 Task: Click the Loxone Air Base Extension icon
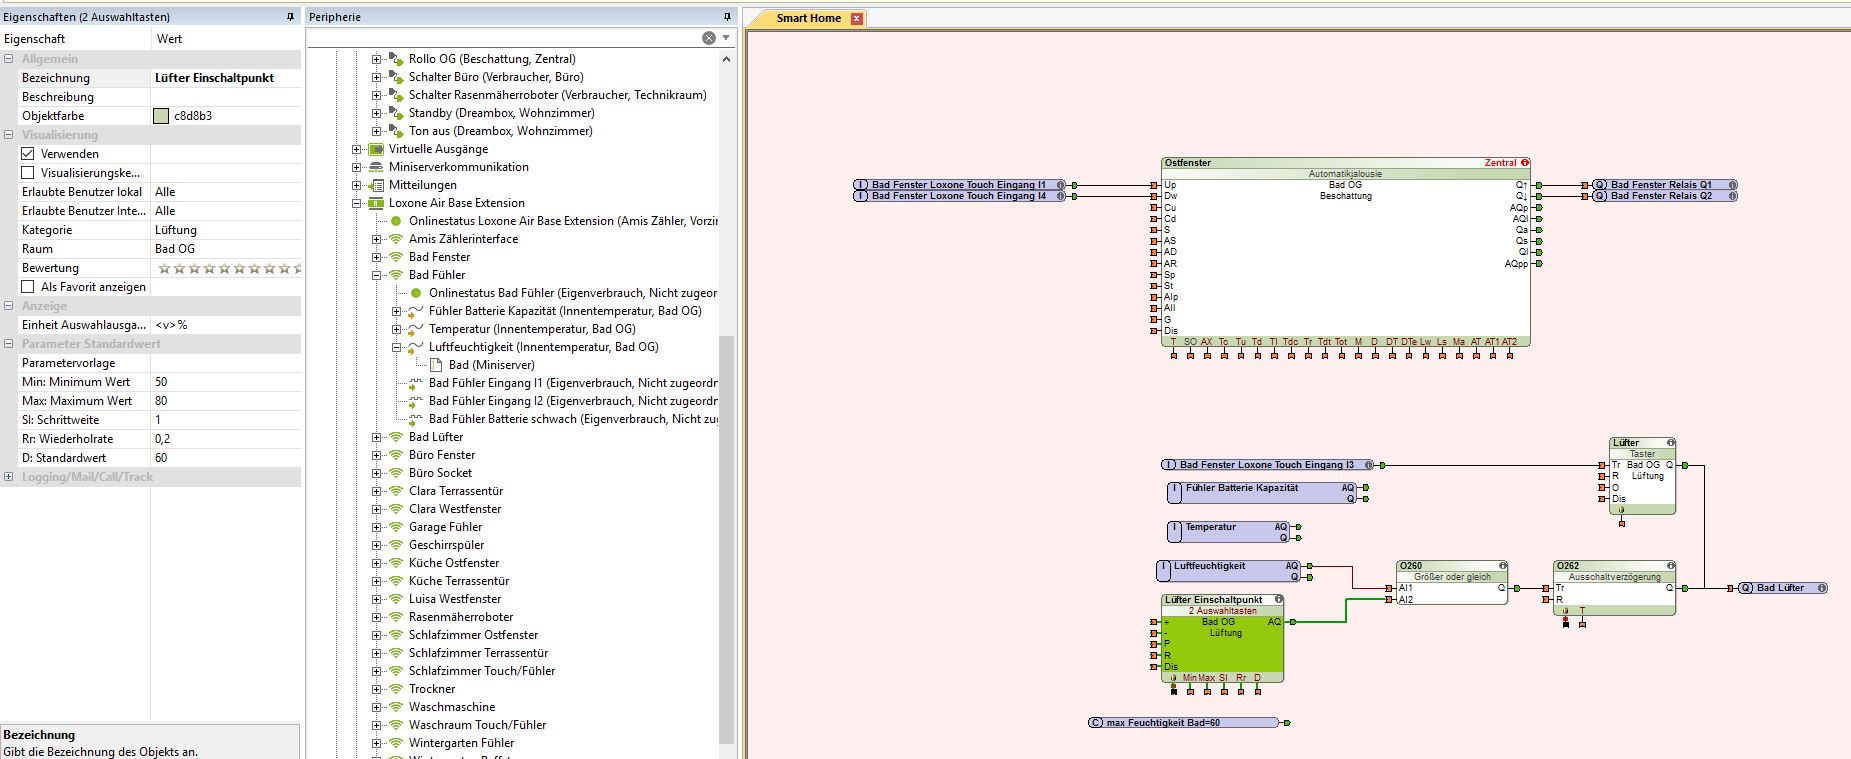[x=376, y=203]
